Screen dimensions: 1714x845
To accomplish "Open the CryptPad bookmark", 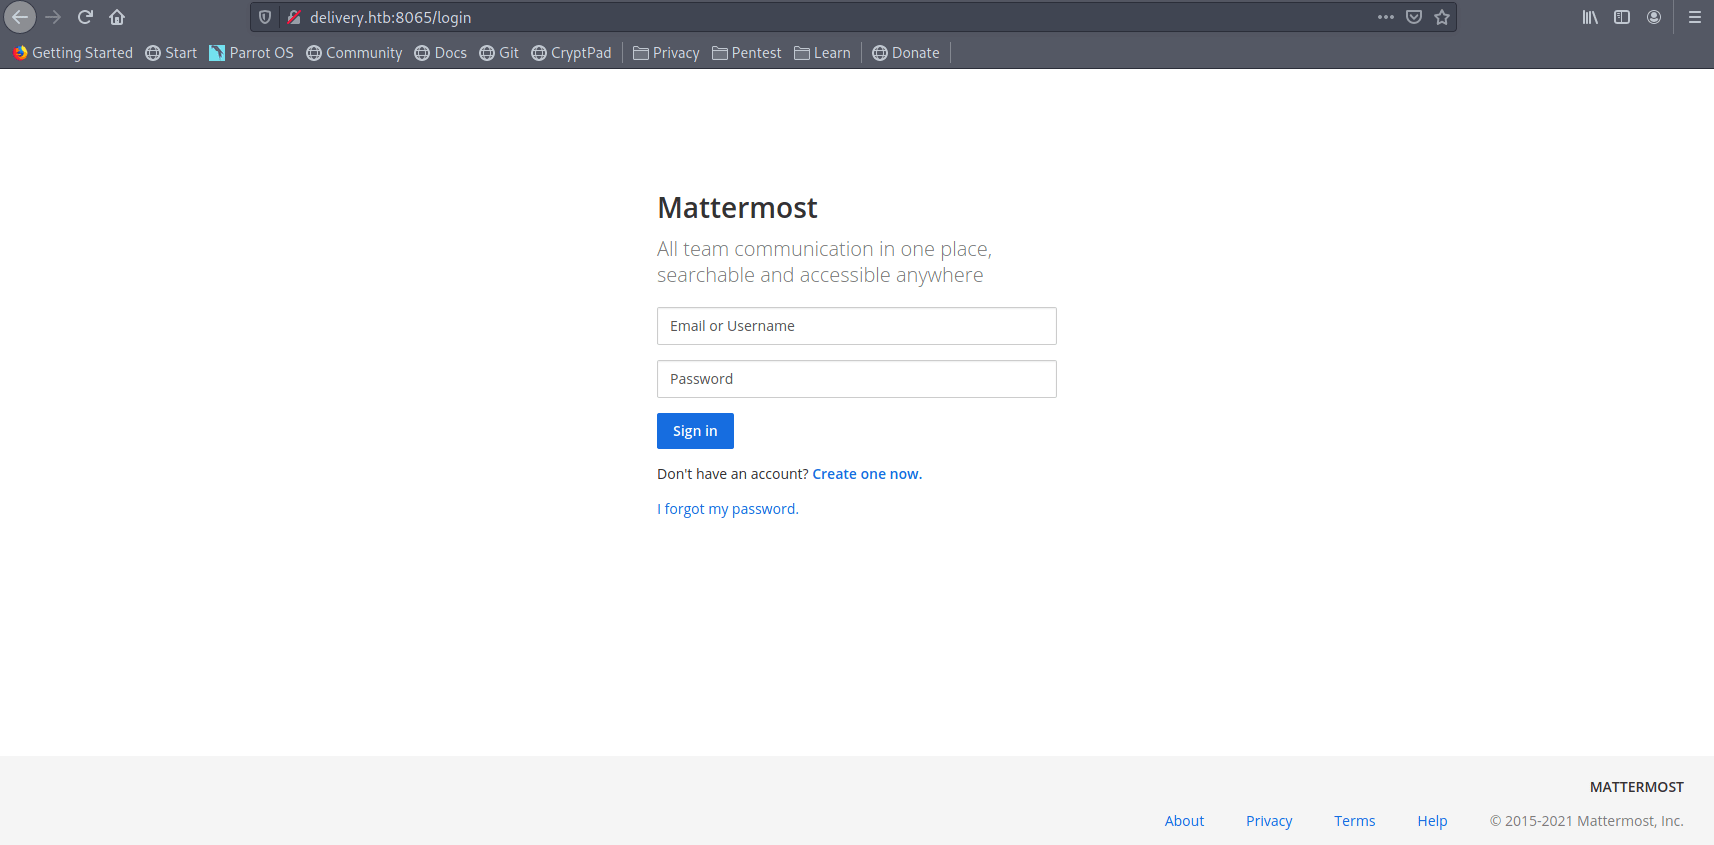I will click(571, 53).
